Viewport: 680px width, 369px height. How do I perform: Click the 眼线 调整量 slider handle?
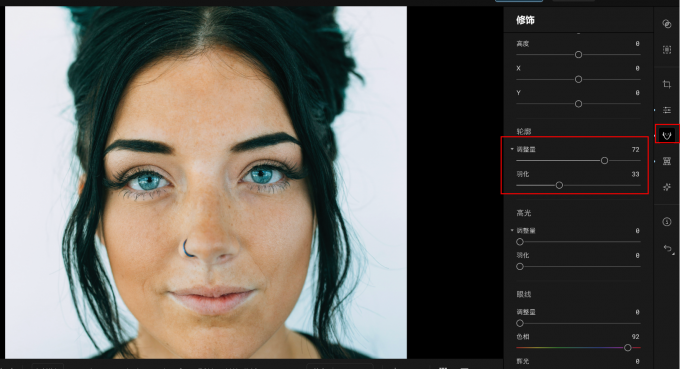click(x=520, y=323)
